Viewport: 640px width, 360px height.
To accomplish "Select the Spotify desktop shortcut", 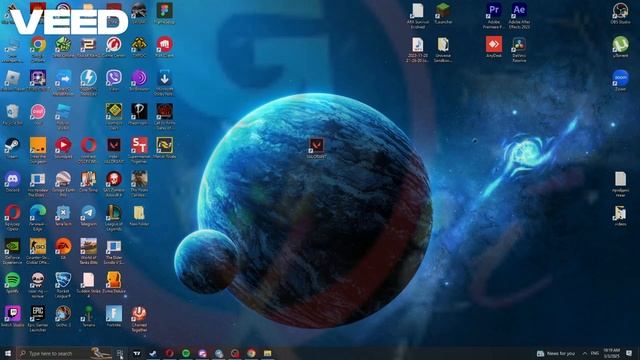I will (x=12, y=281).
